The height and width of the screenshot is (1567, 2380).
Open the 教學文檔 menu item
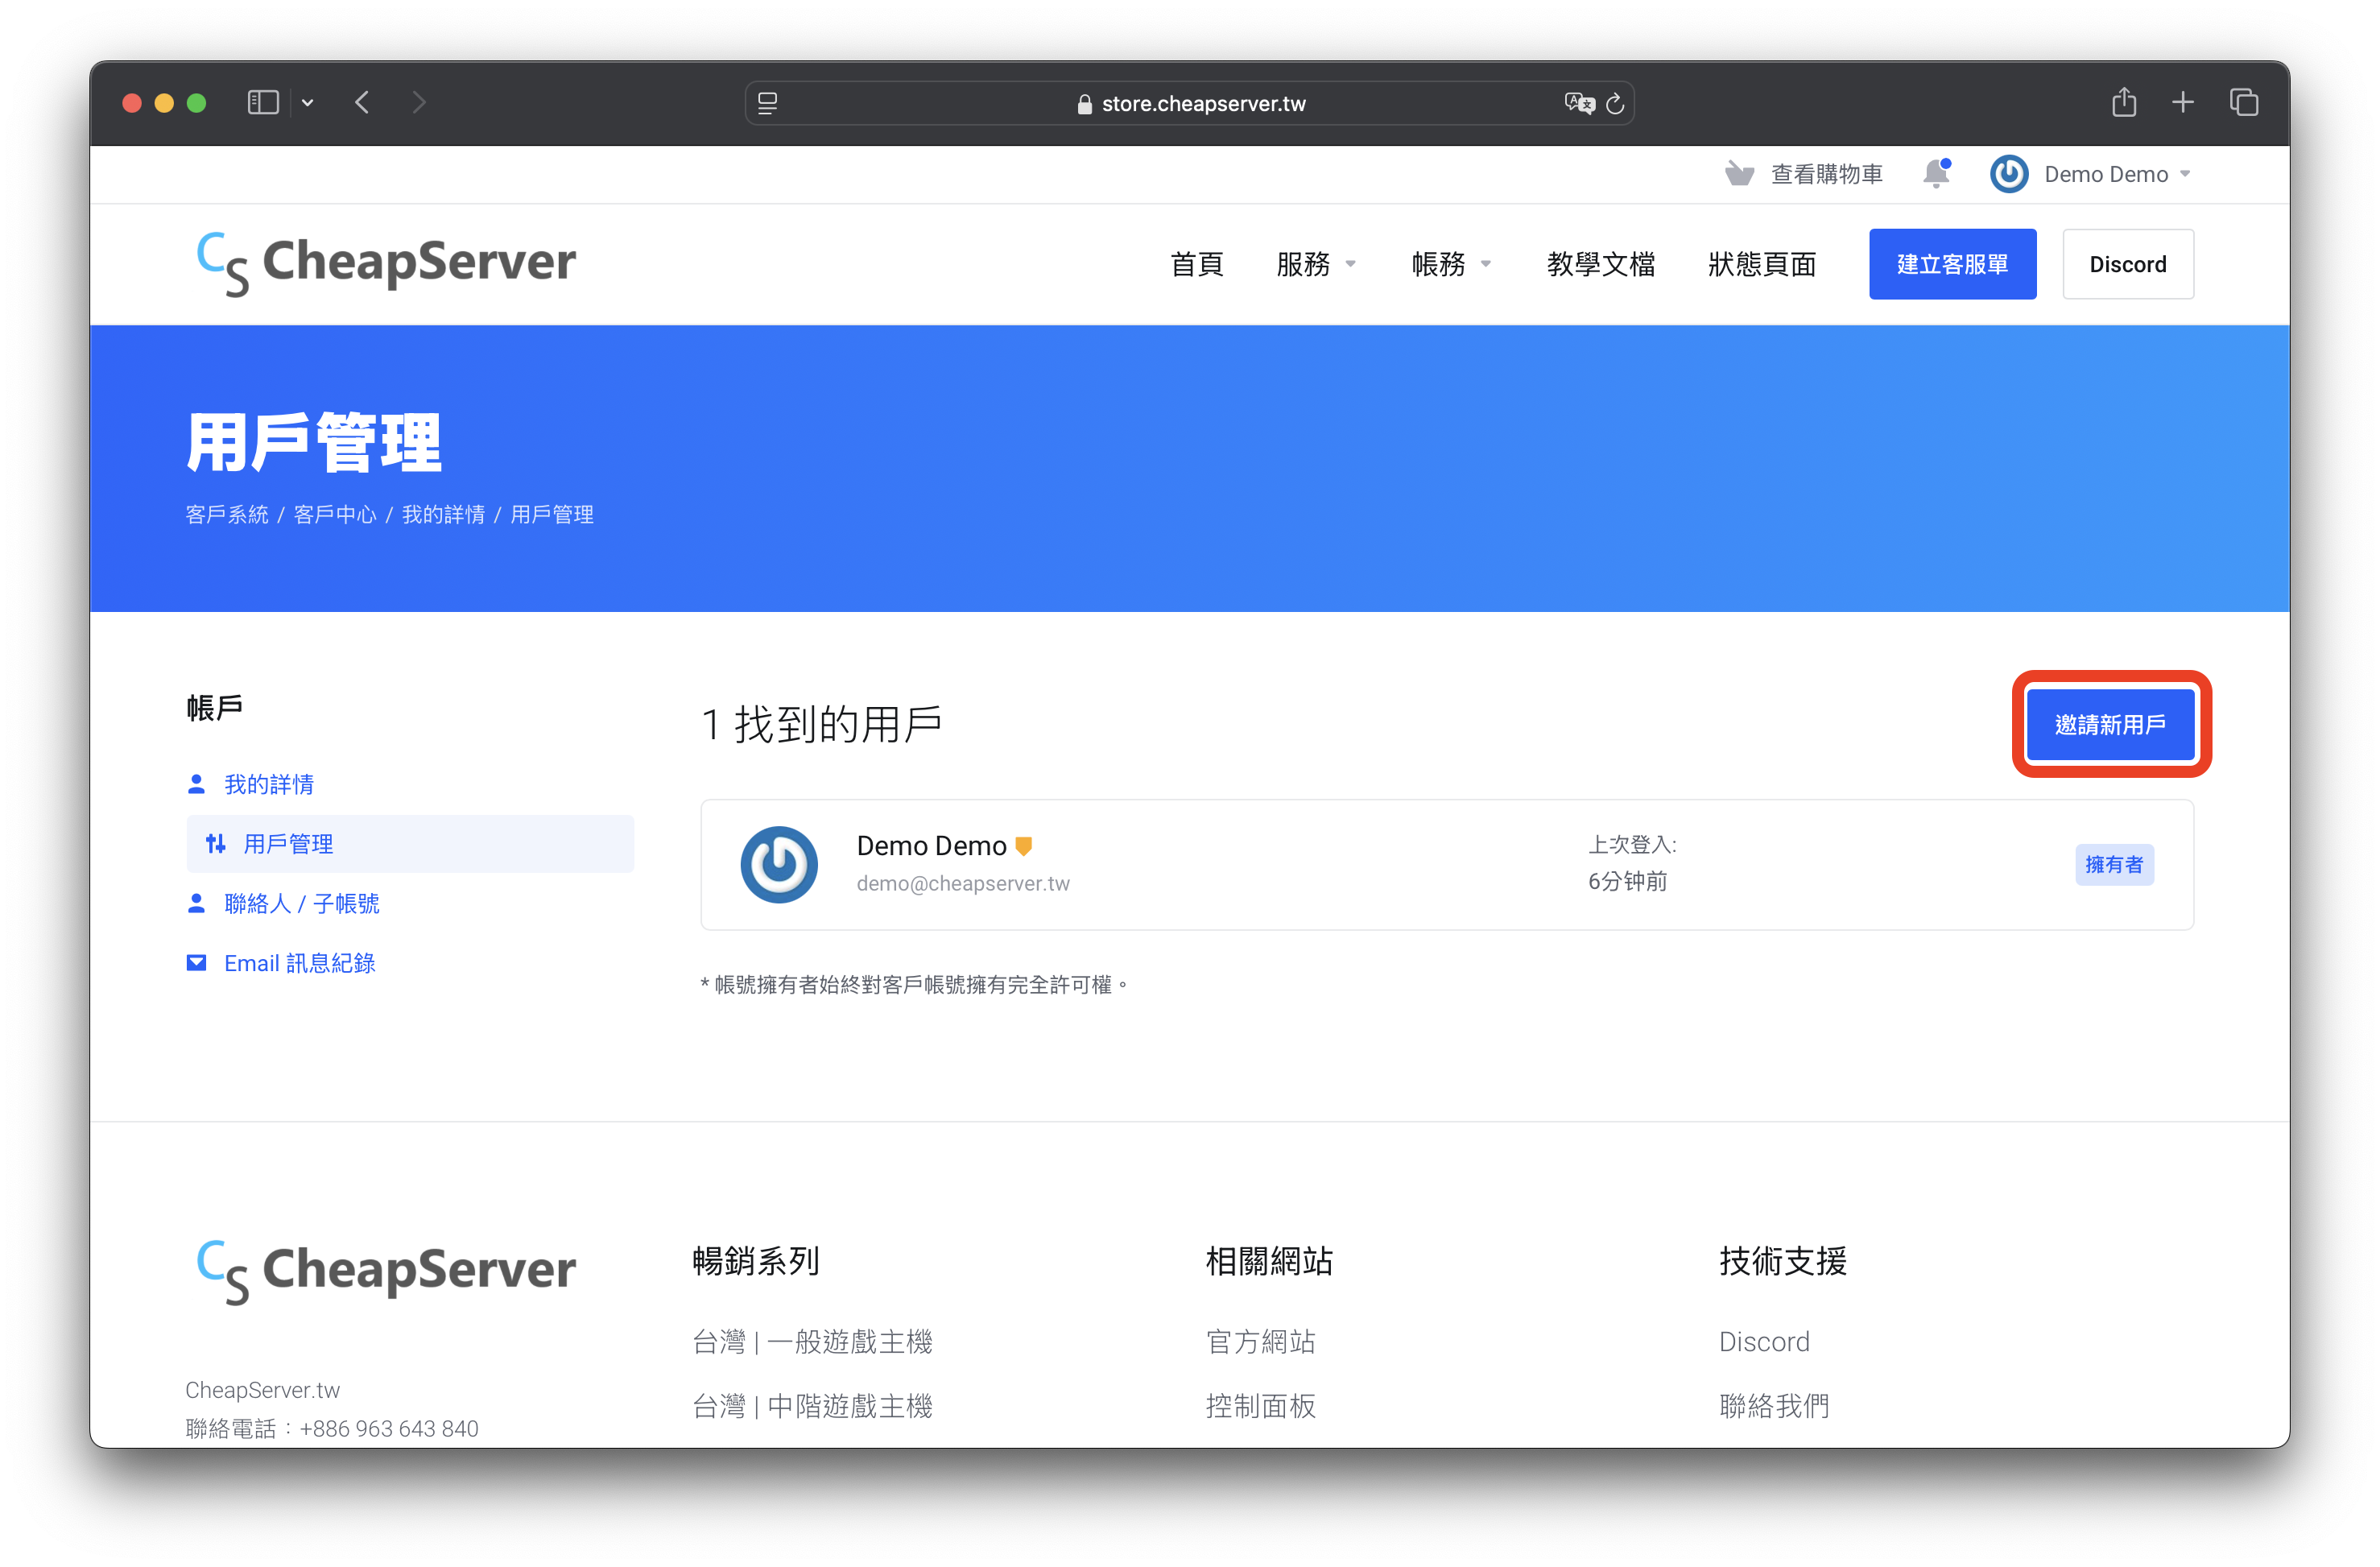coord(1600,264)
